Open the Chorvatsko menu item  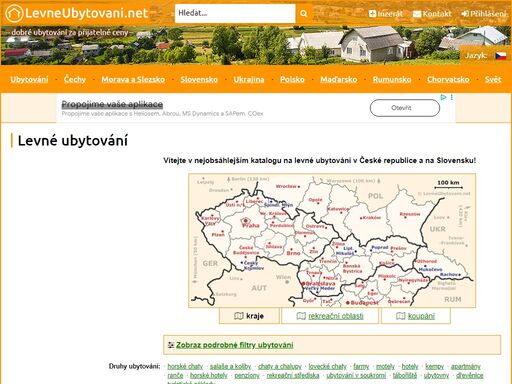tap(448, 79)
